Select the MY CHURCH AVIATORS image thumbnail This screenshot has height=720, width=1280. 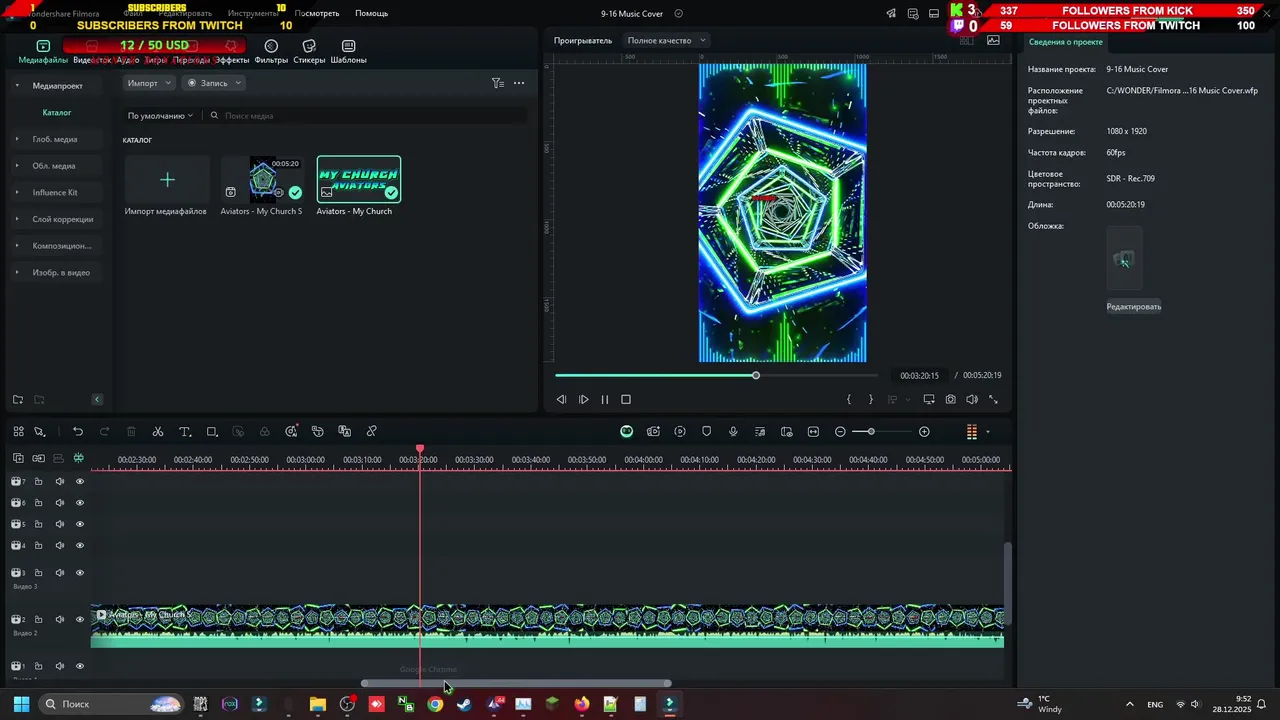coord(358,180)
